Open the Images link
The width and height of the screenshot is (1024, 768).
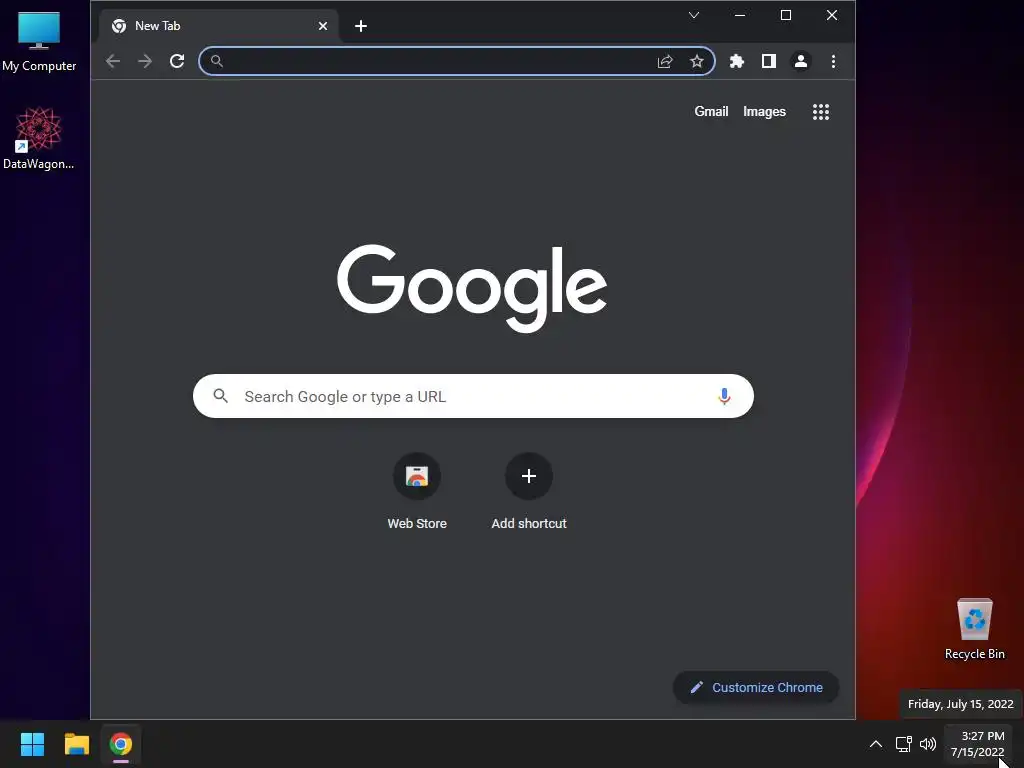click(x=764, y=112)
